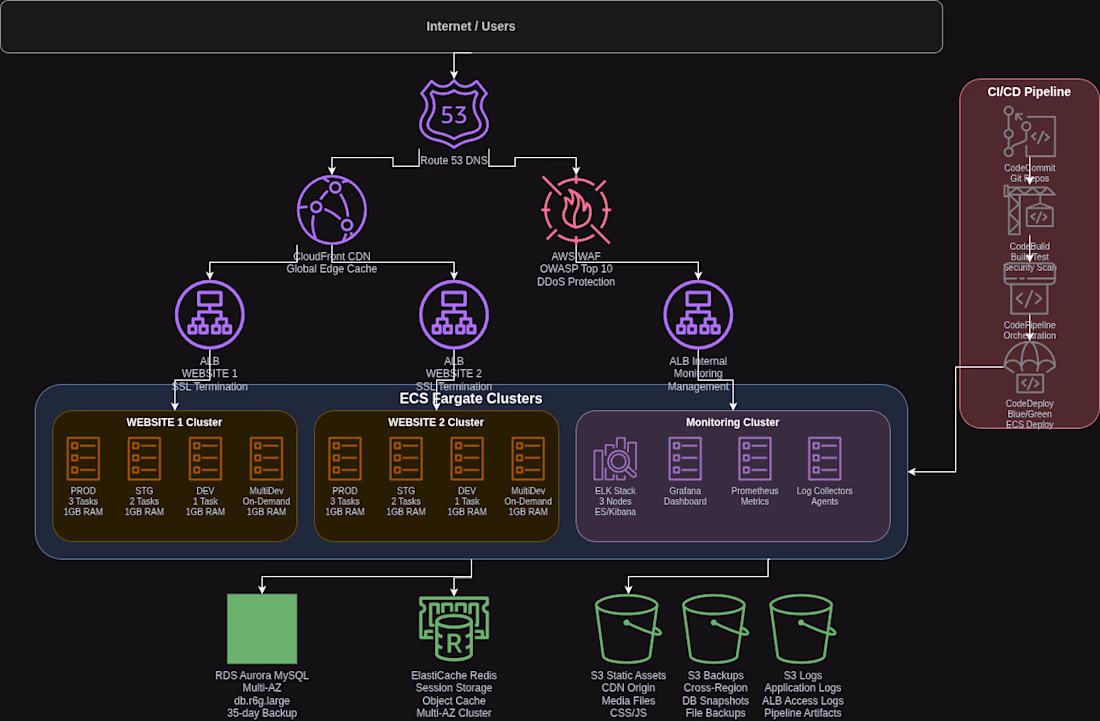Viewport: 1100px width, 721px height.
Task: Select the CodeCommit Git Repos icon
Action: tap(1029, 131)
